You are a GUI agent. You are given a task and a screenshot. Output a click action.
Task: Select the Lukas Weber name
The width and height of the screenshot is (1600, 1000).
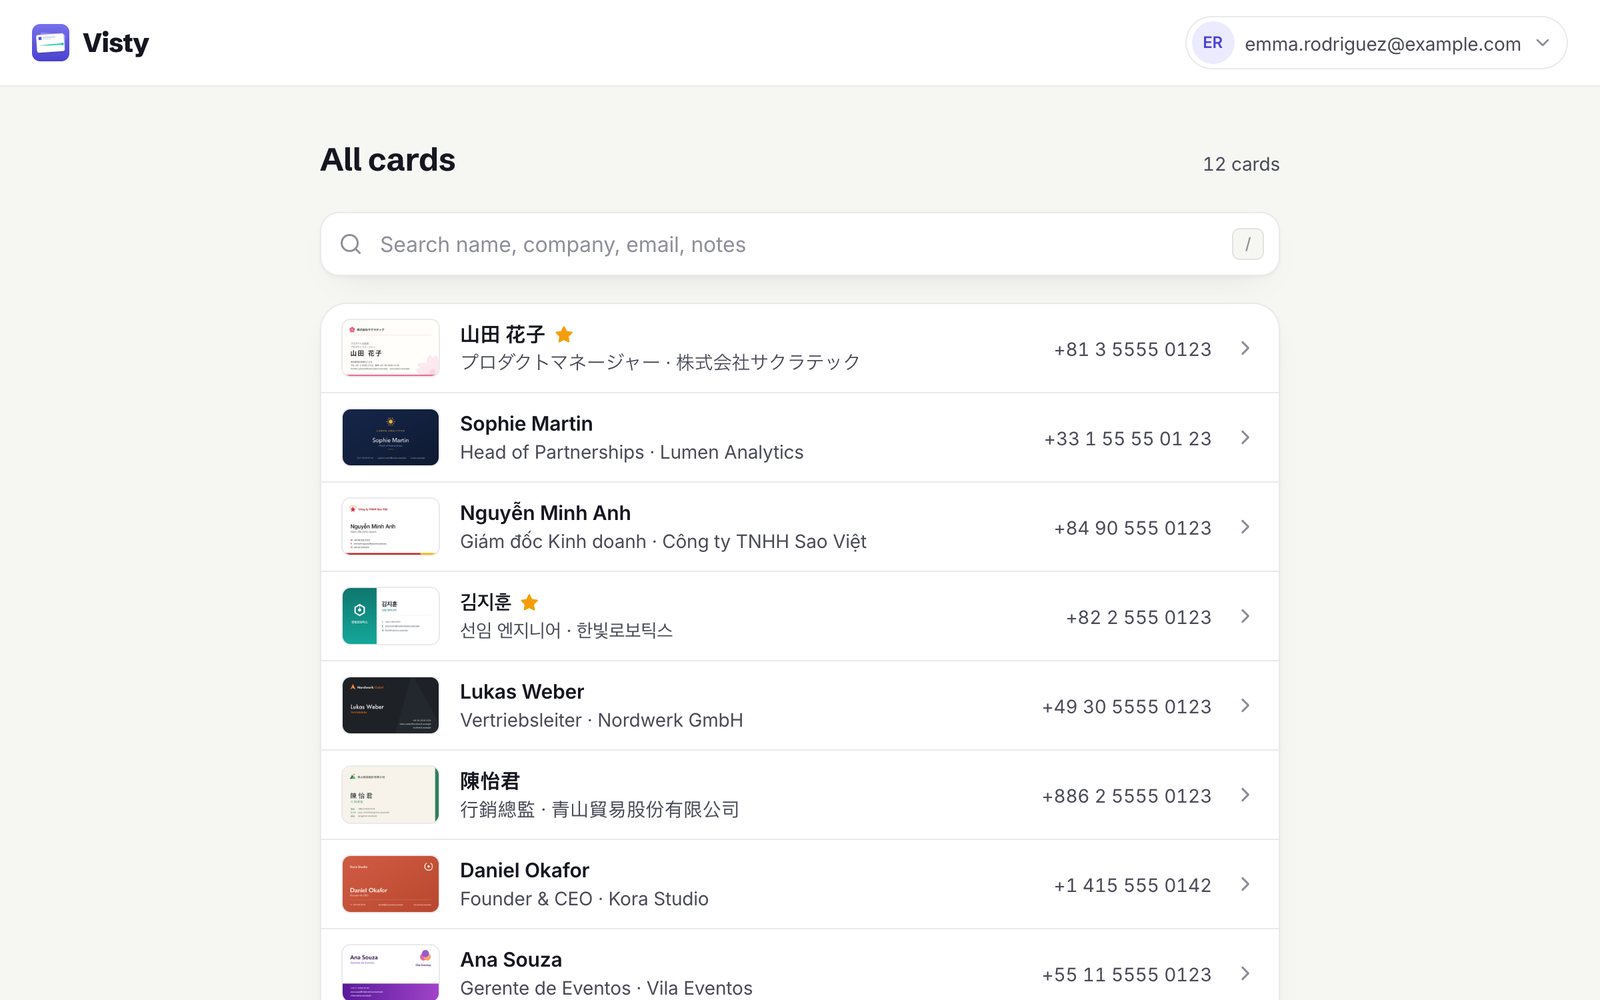click(x=522, y=692)
